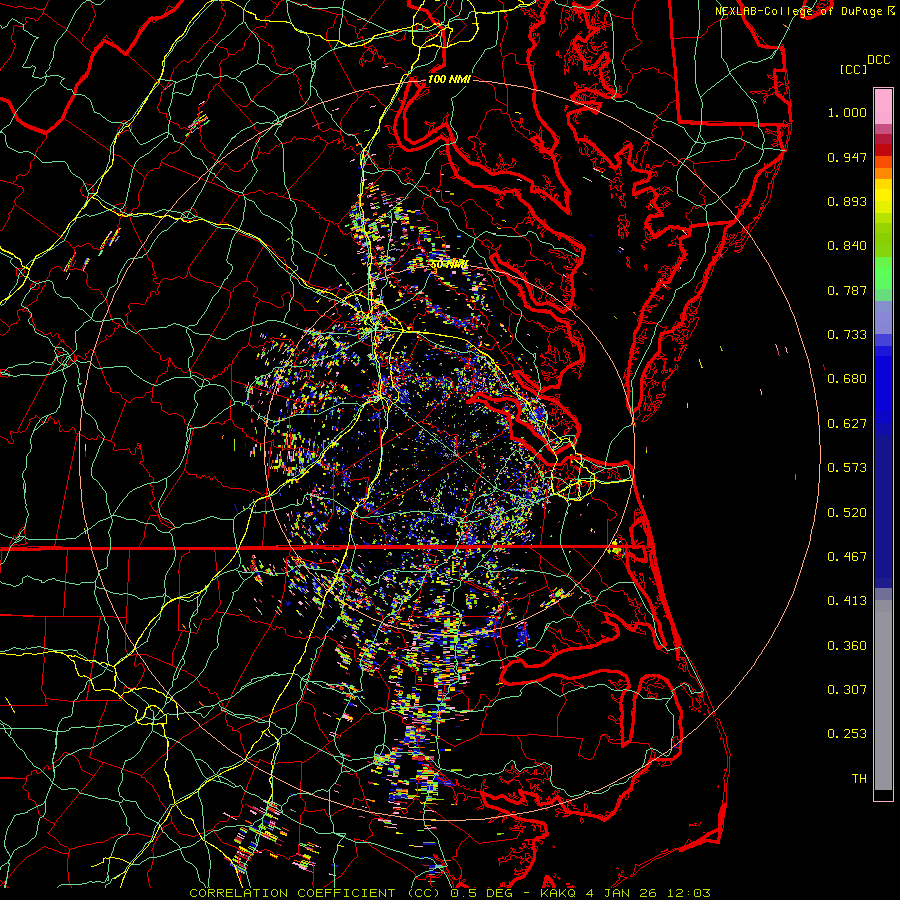Click the 0.733 legend value
The width and height of the screenshot is (900, 900).
pyautogui.click(x=847, y=335)
